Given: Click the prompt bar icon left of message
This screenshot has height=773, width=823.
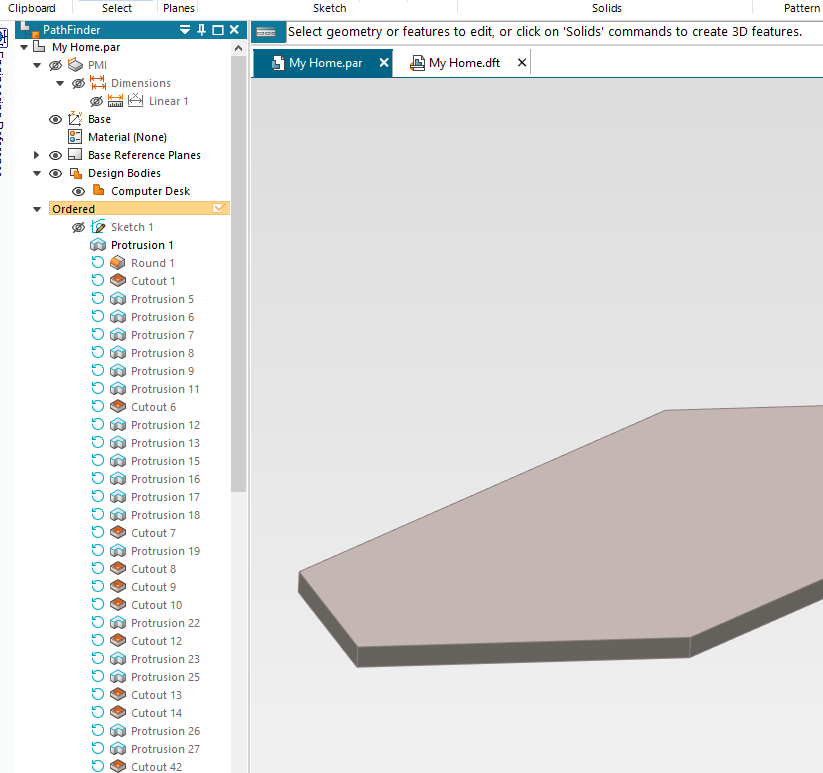Looking at the screenshot, I should [x=265, y=32].
